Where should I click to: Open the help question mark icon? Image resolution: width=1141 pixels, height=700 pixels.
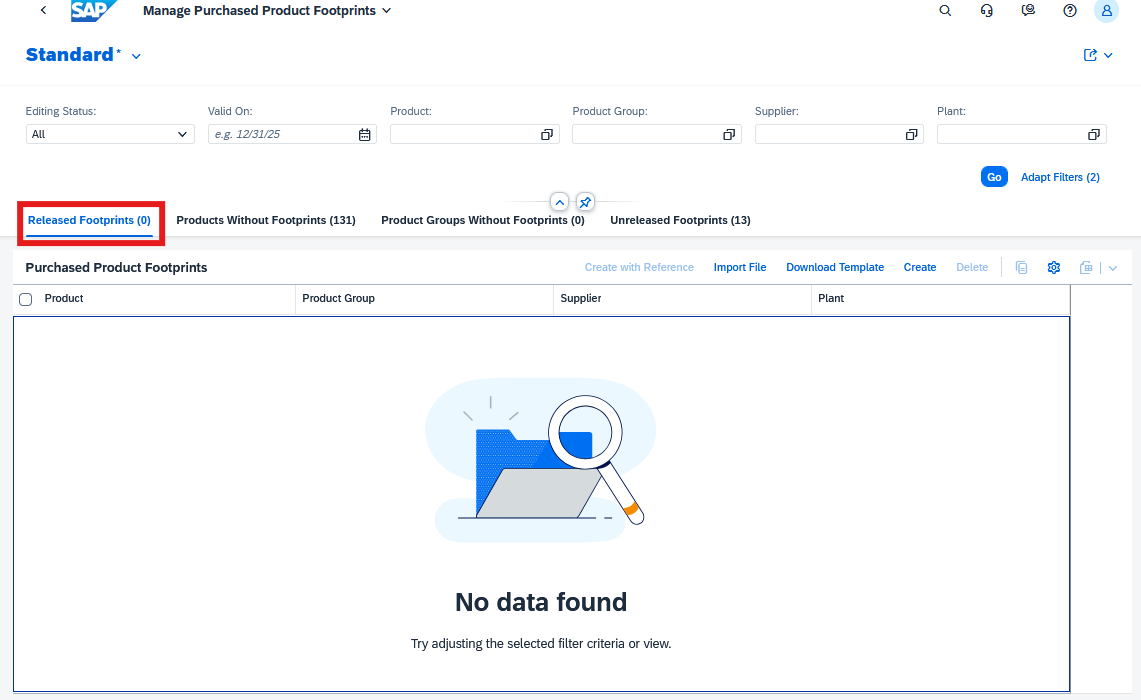[x=1069, y=10]
